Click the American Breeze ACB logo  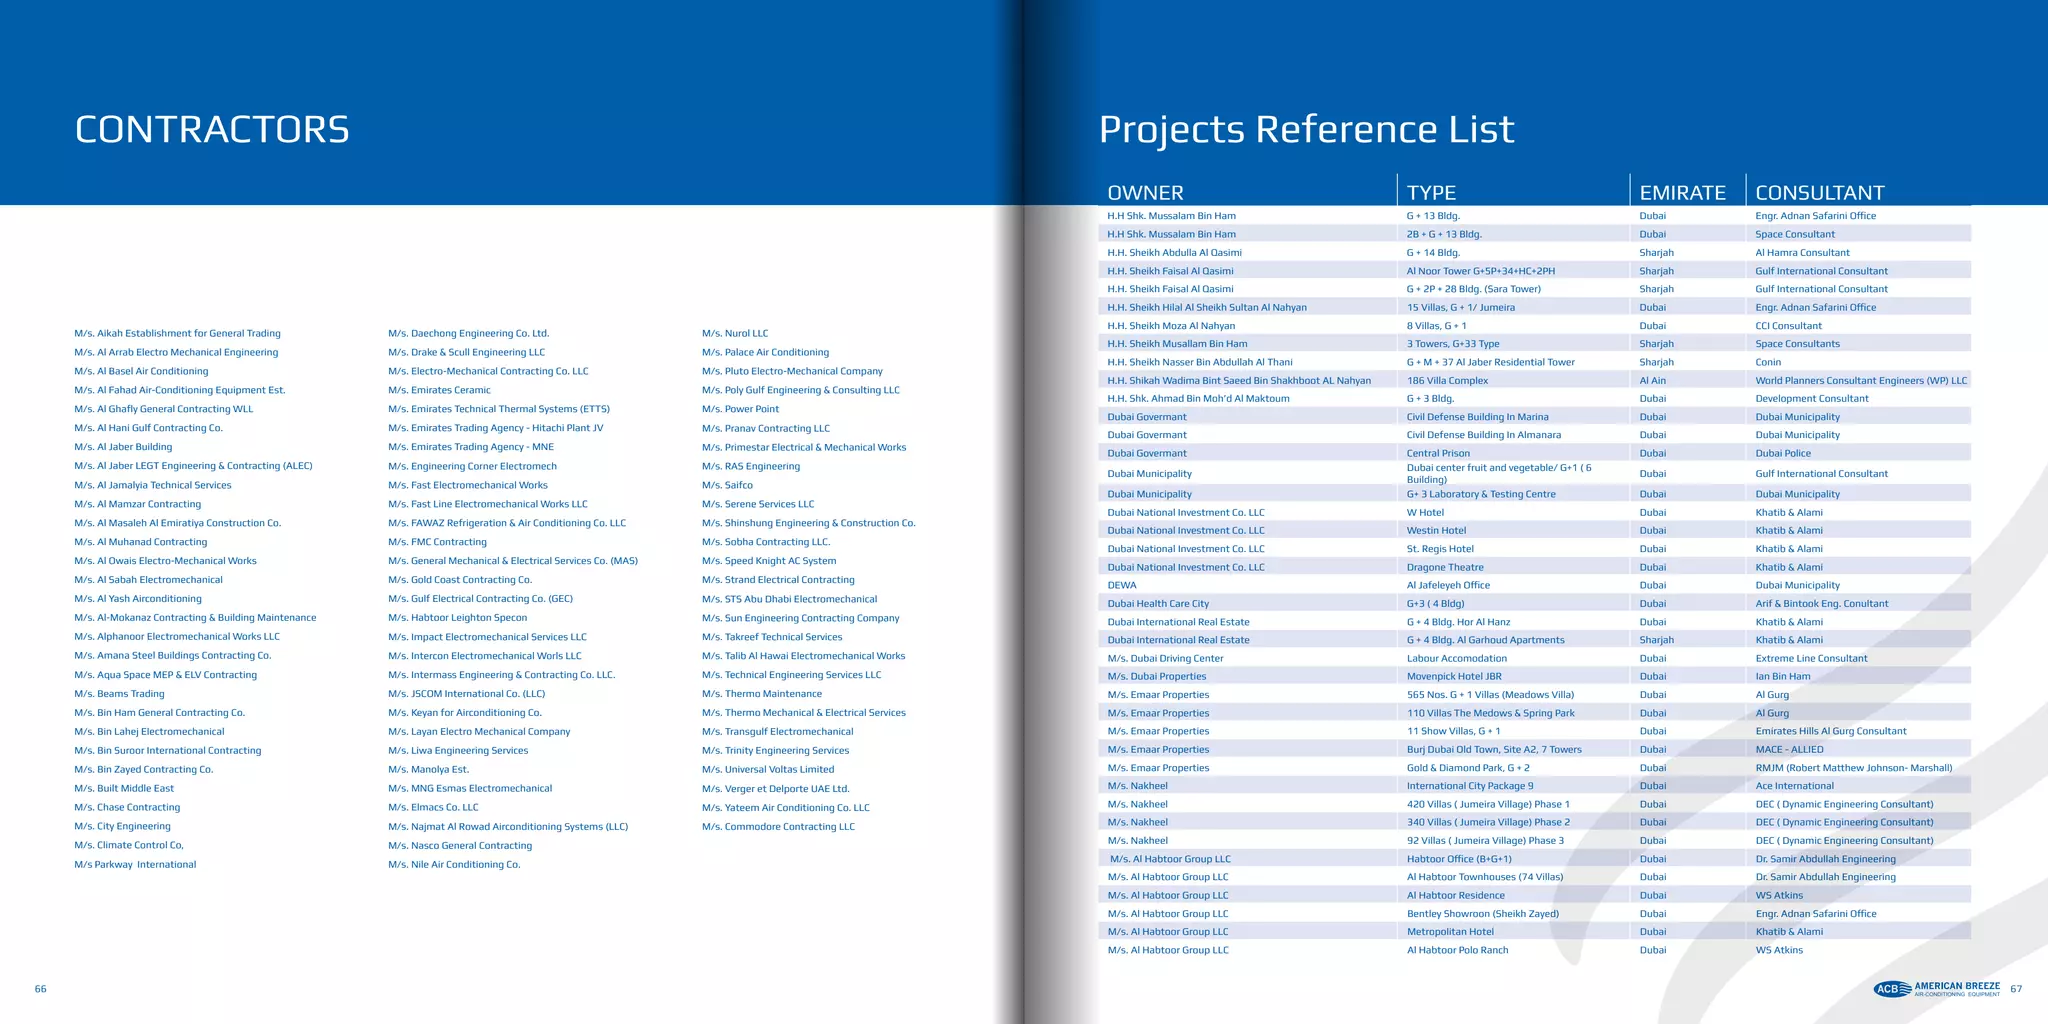click(x=1937, y=989)
